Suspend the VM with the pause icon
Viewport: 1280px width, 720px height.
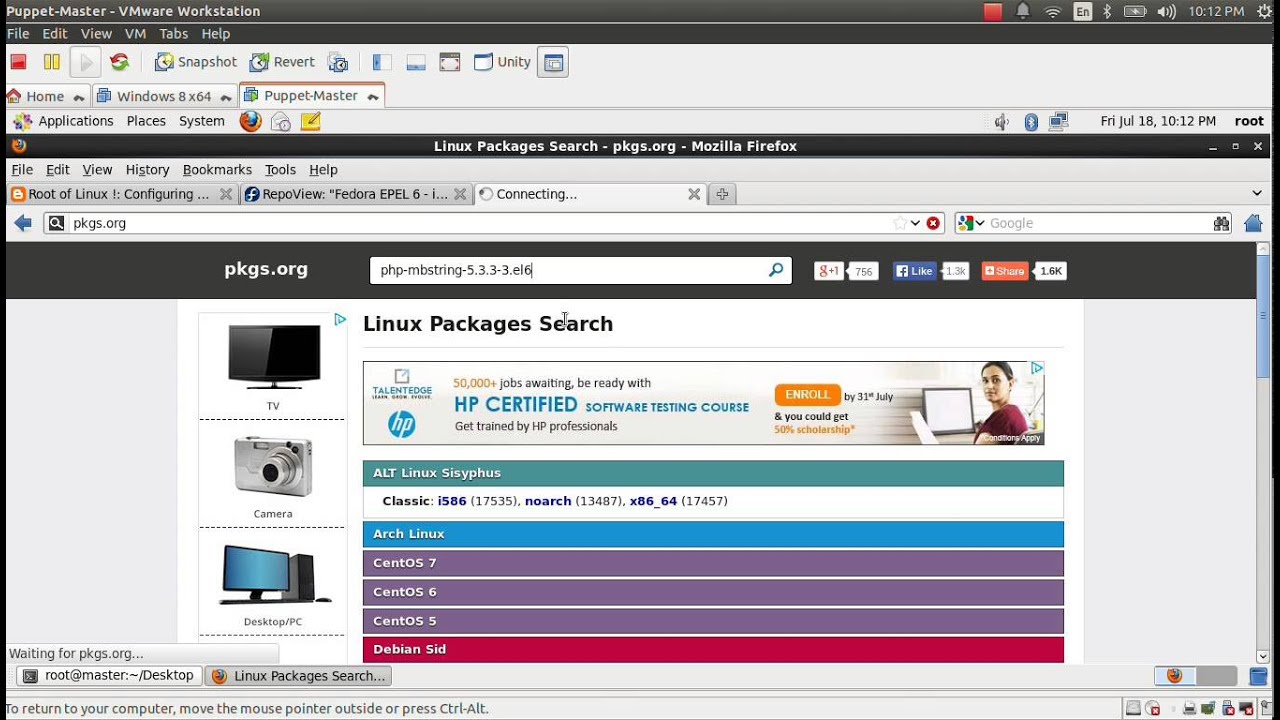[51, 62]
